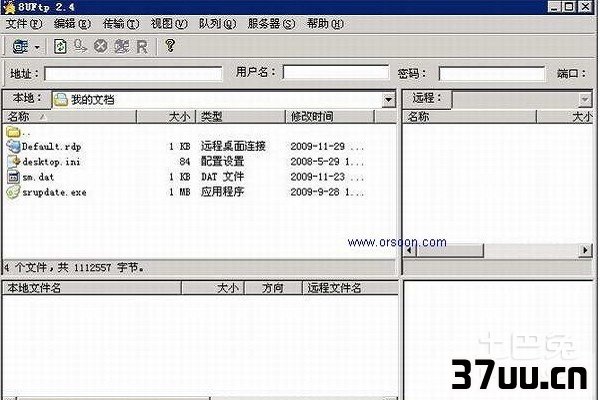Screen dimensions: 600x400
Task: Sort local files by 名称 column
Action: click(x=70, y=117)
